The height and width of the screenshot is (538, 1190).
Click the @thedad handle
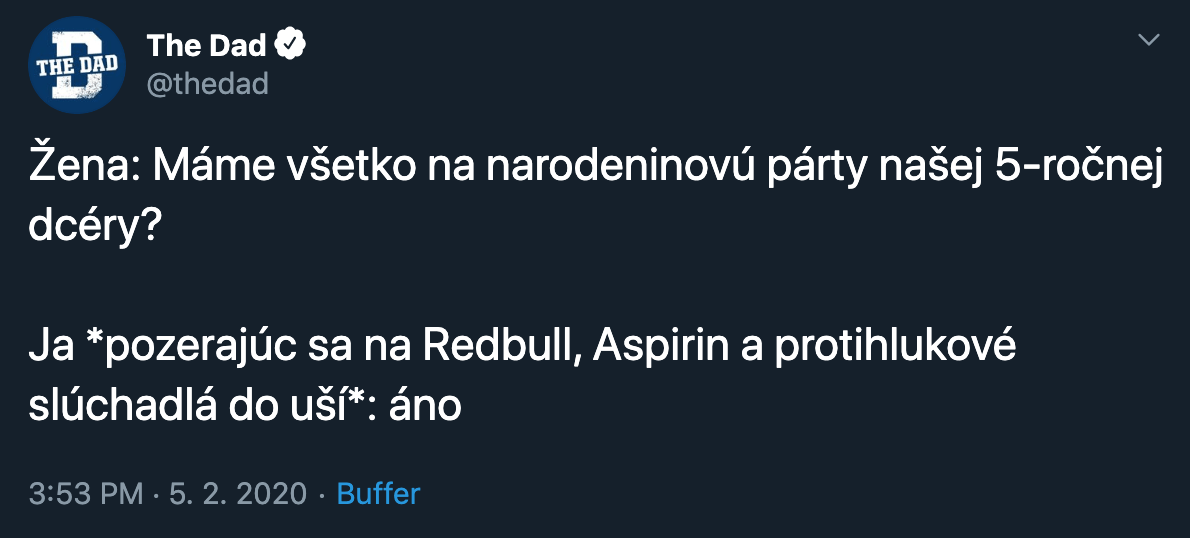208,84
